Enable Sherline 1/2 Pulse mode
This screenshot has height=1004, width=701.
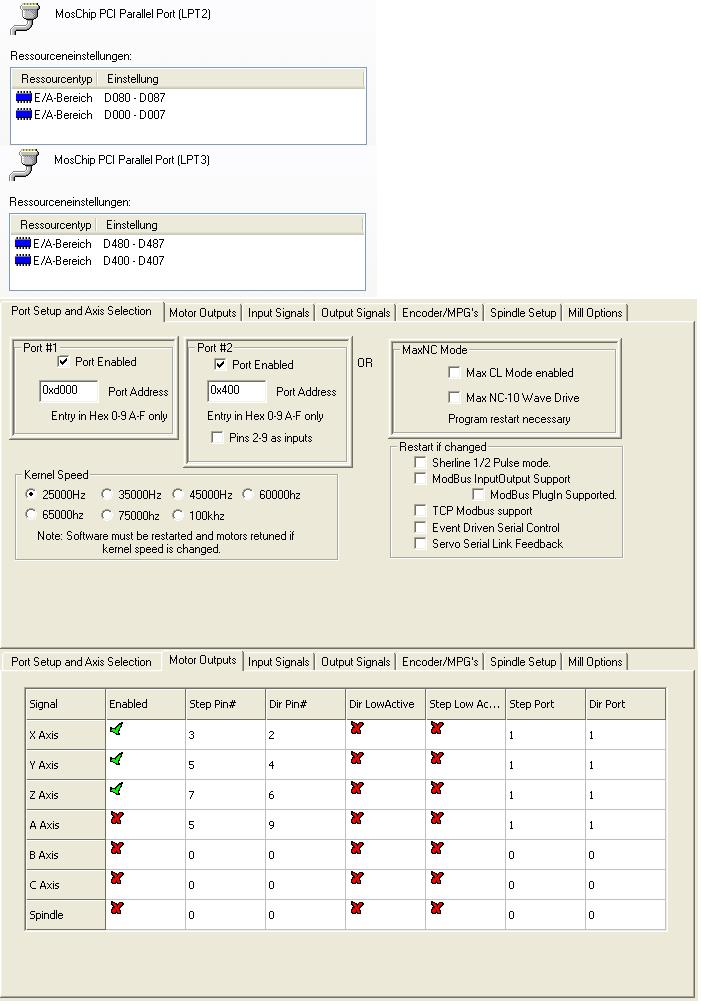[420, 462]
